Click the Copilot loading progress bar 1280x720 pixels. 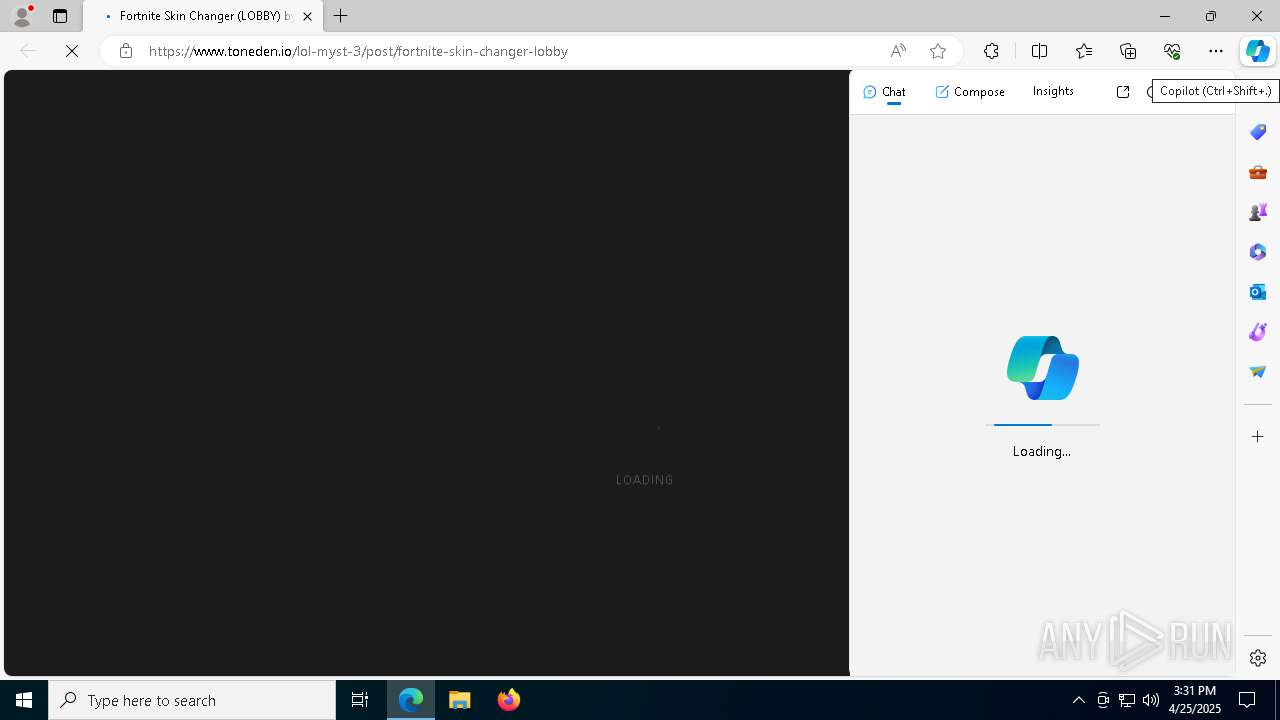(1042, 425)
